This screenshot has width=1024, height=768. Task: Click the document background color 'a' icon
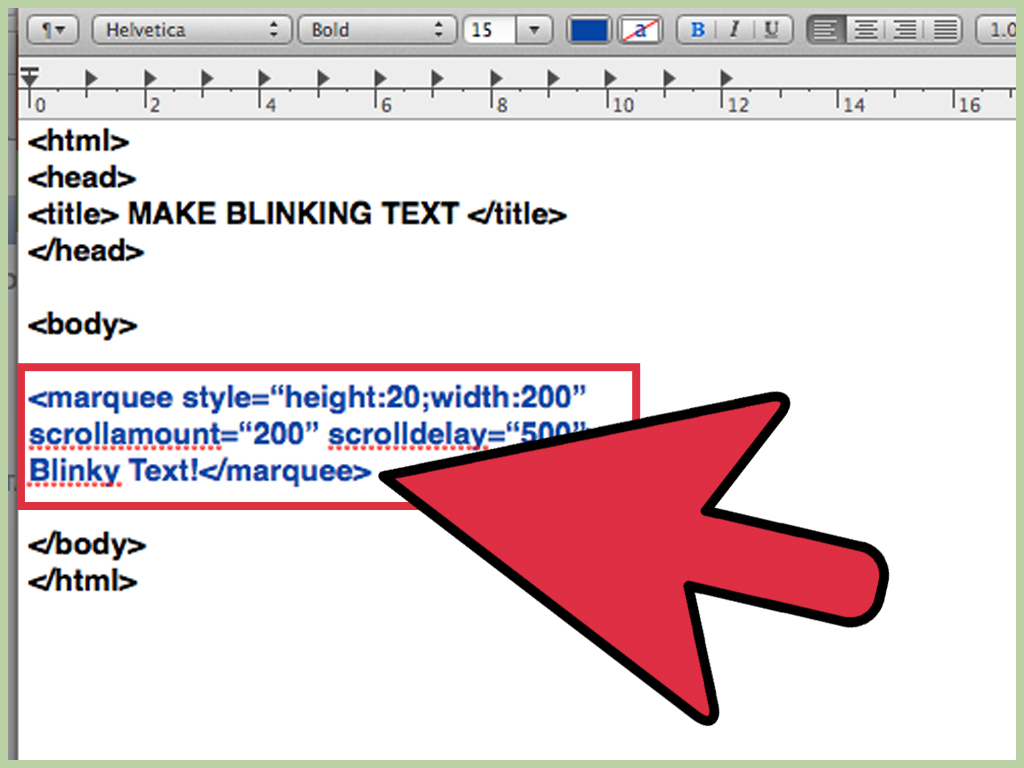[640, 29]
